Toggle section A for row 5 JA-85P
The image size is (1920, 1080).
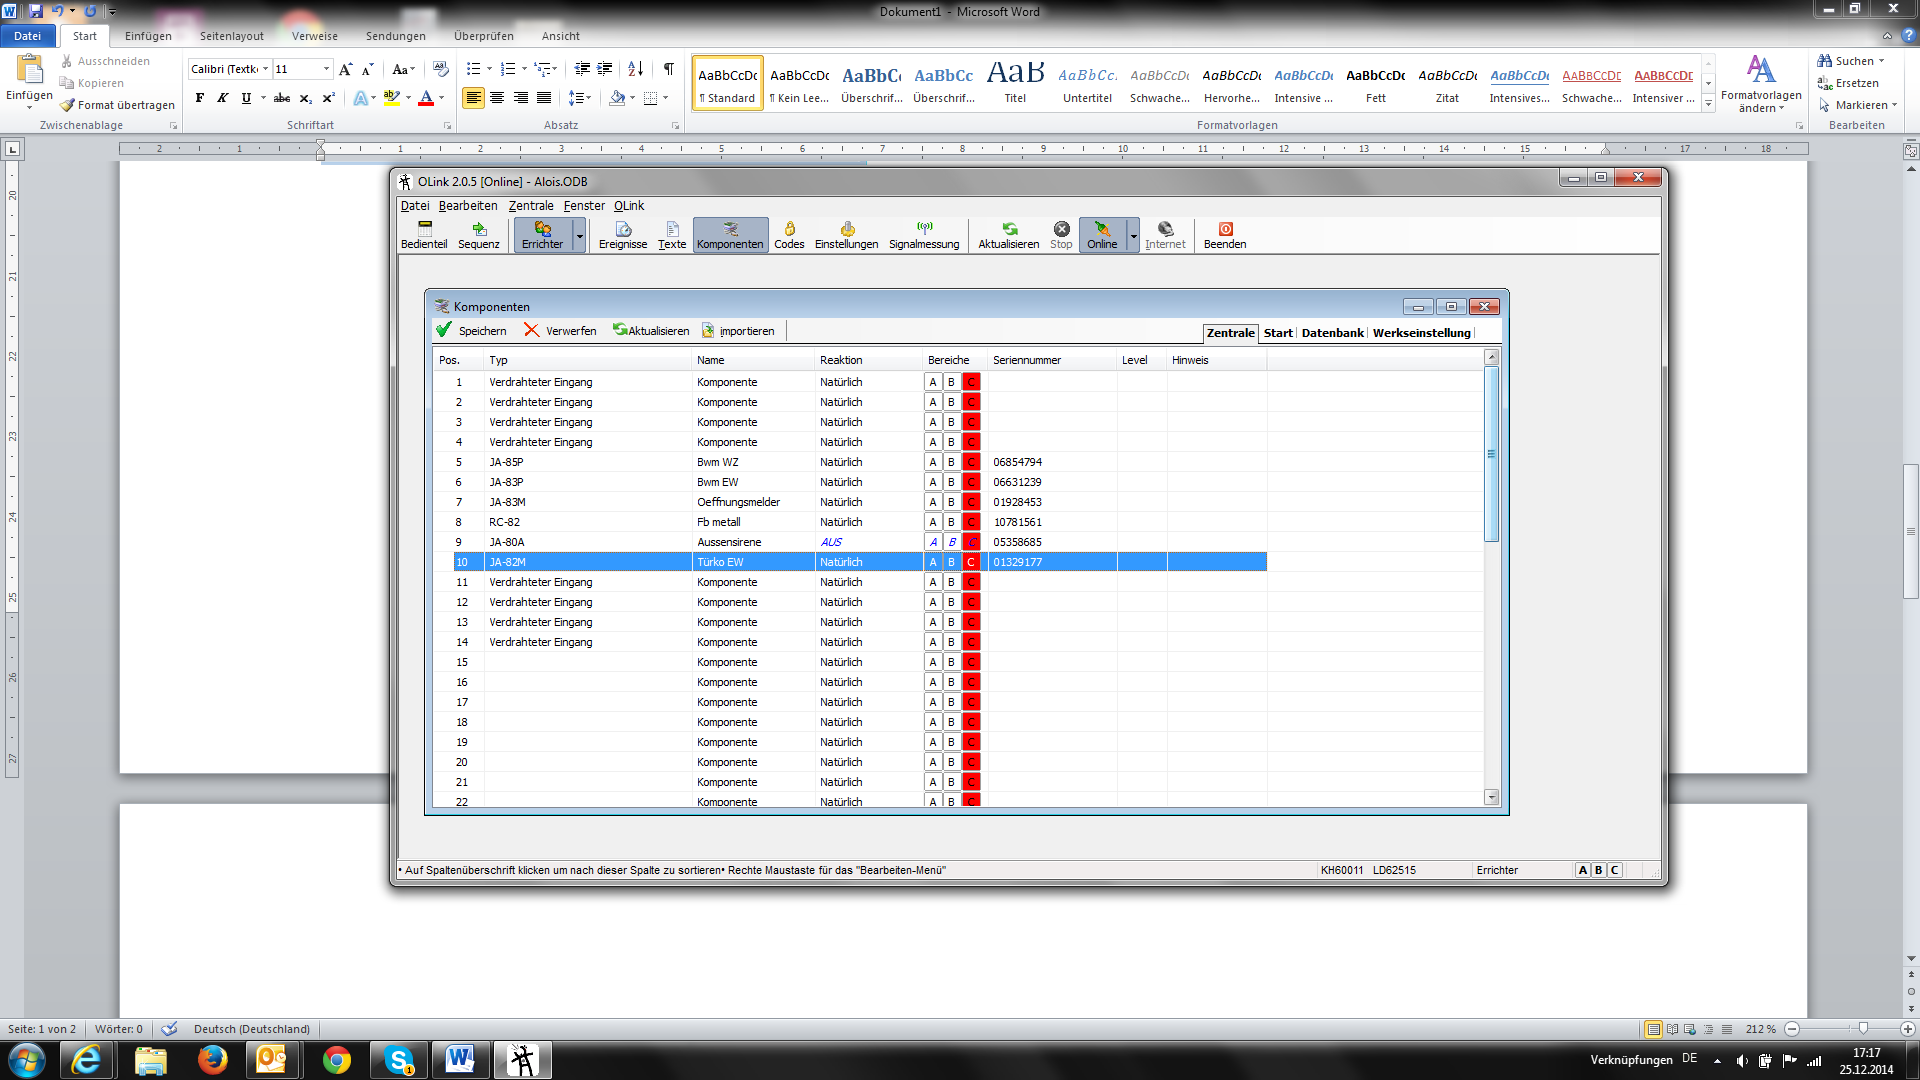932,462
